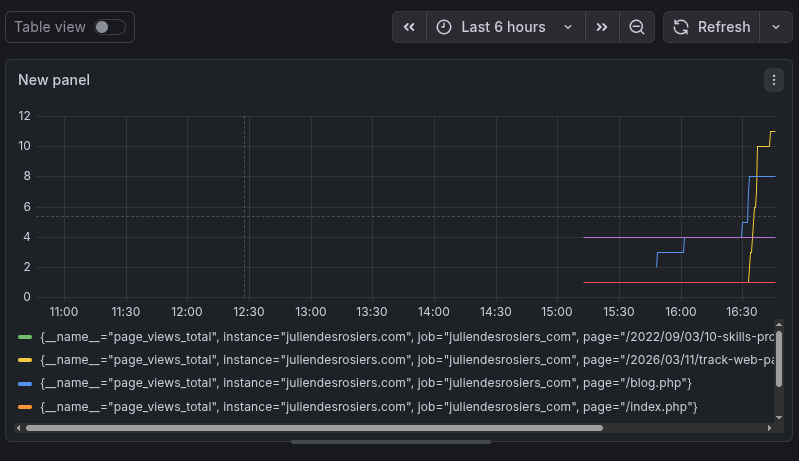Click the New panel title

coord(54,80)
